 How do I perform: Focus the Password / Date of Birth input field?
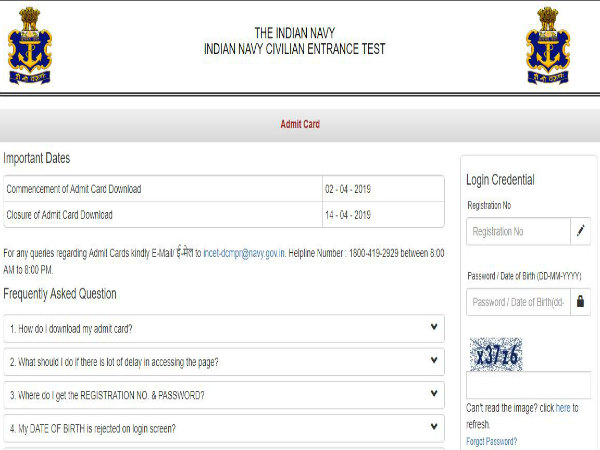(x=518, y=302)
